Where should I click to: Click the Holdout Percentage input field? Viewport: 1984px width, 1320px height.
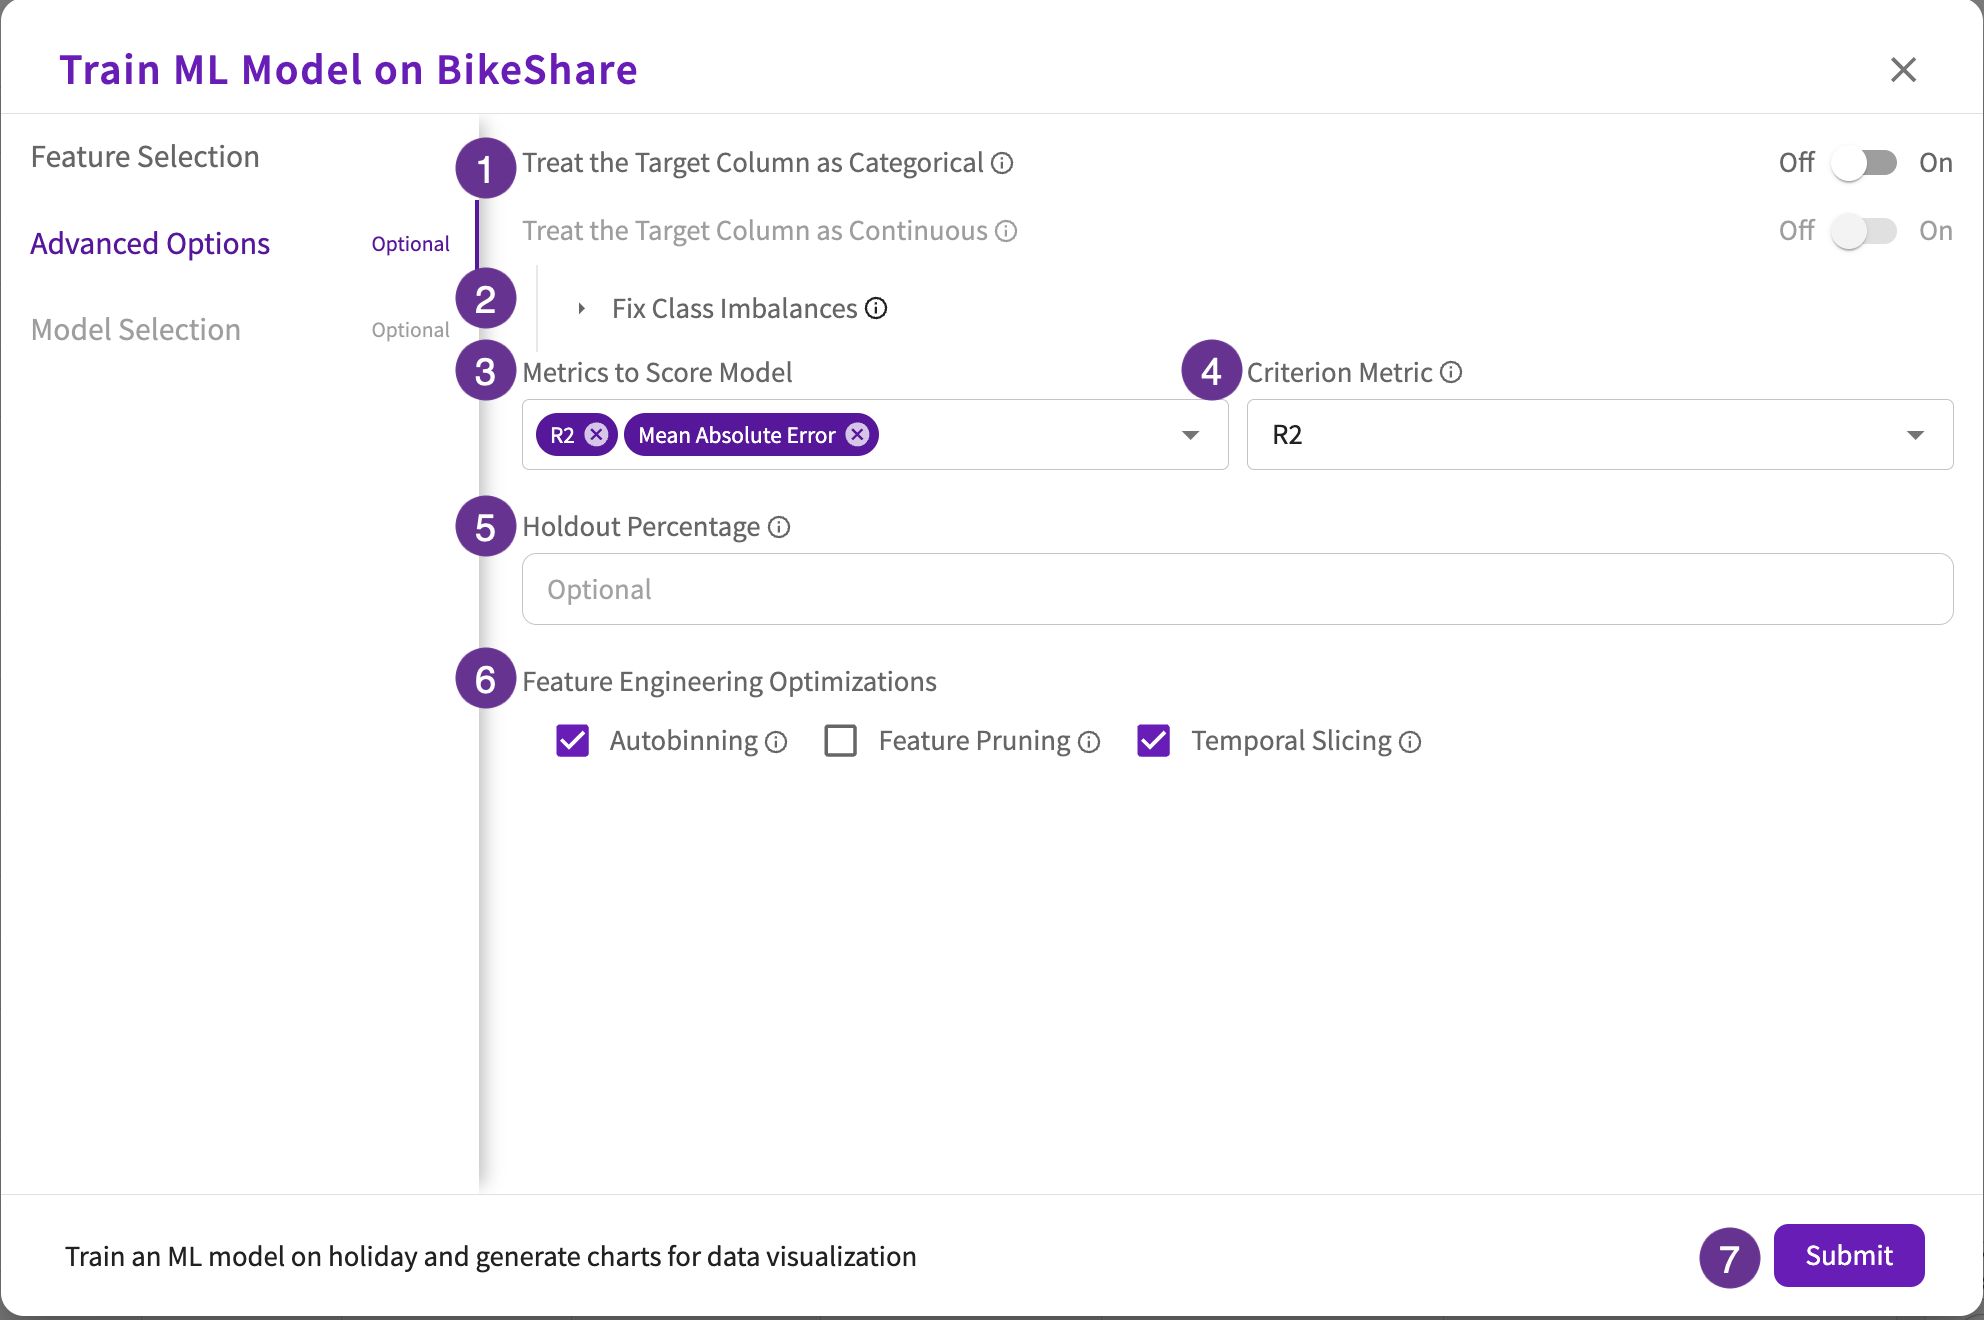[1237, 588]
